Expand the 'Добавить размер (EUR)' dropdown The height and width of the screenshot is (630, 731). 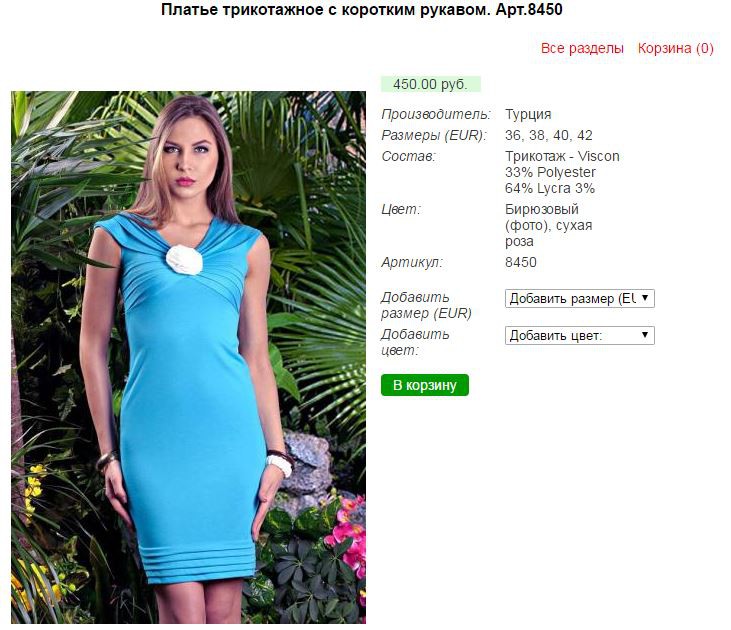pyautogui.click(x=579, y=298)
